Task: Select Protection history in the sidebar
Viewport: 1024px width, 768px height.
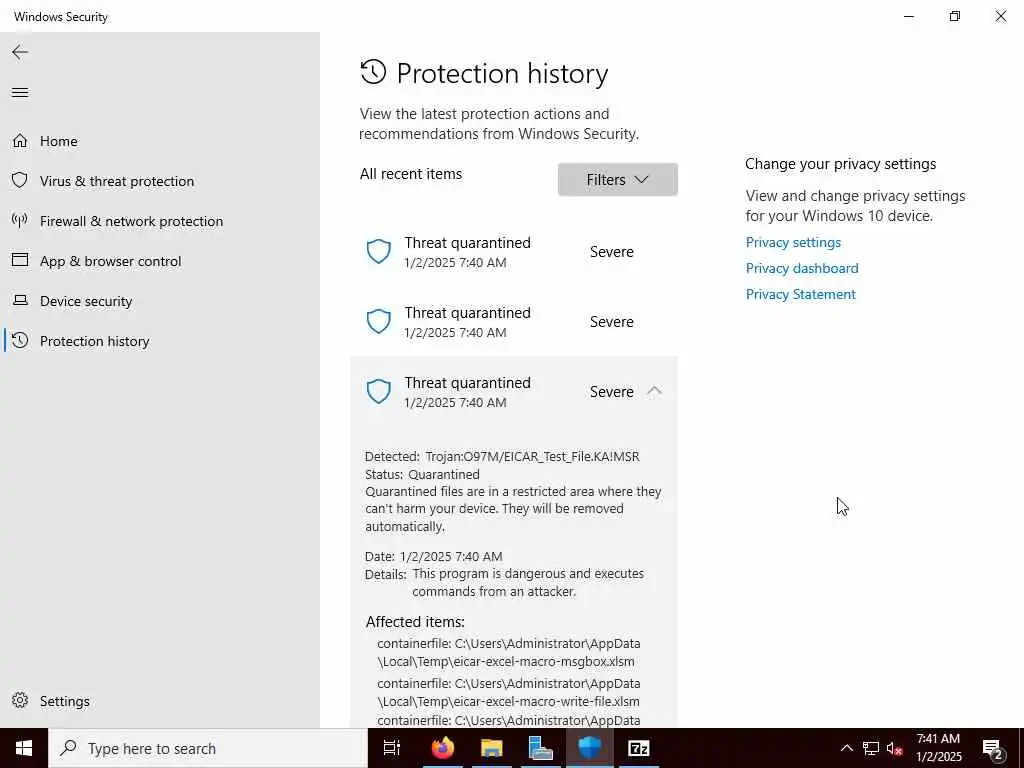Action: tap(95, 341)
